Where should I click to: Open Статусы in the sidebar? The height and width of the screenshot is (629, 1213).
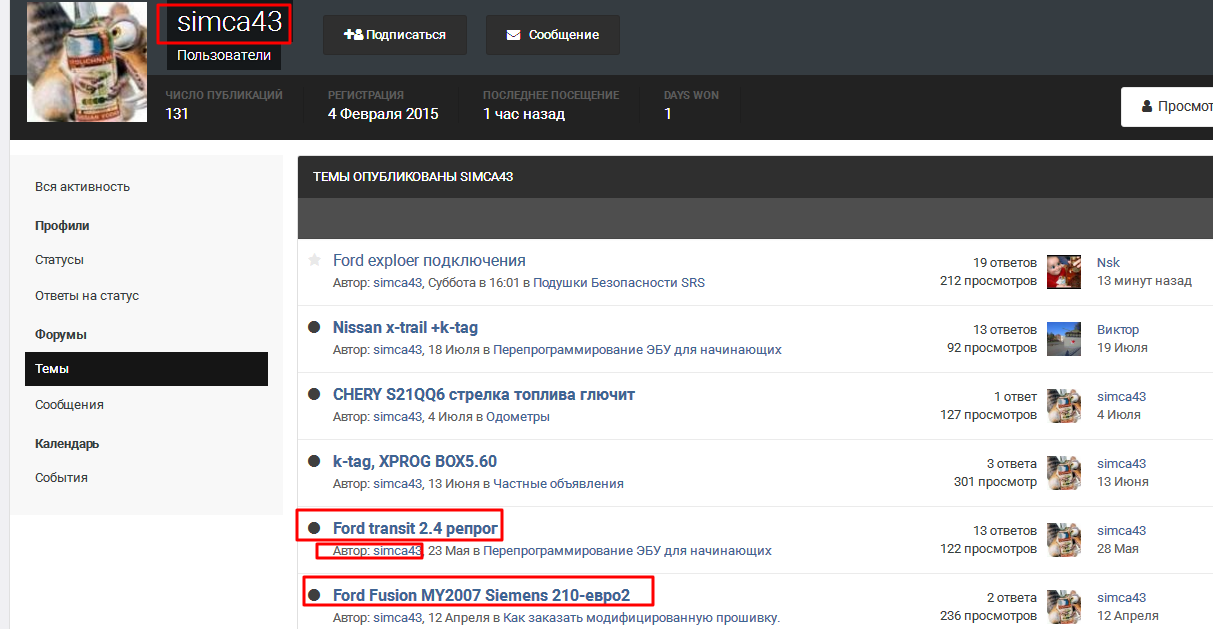coord(59,260)
